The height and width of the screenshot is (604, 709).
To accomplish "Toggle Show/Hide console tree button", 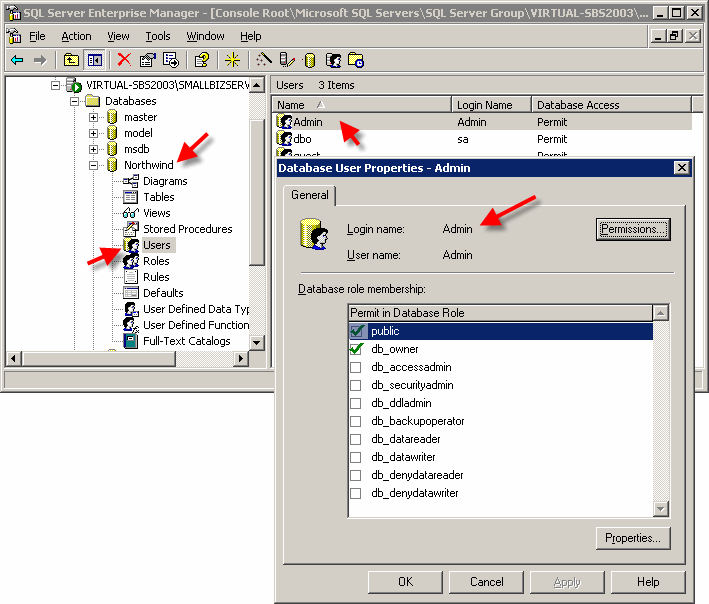I will click(x=95, y=60).
